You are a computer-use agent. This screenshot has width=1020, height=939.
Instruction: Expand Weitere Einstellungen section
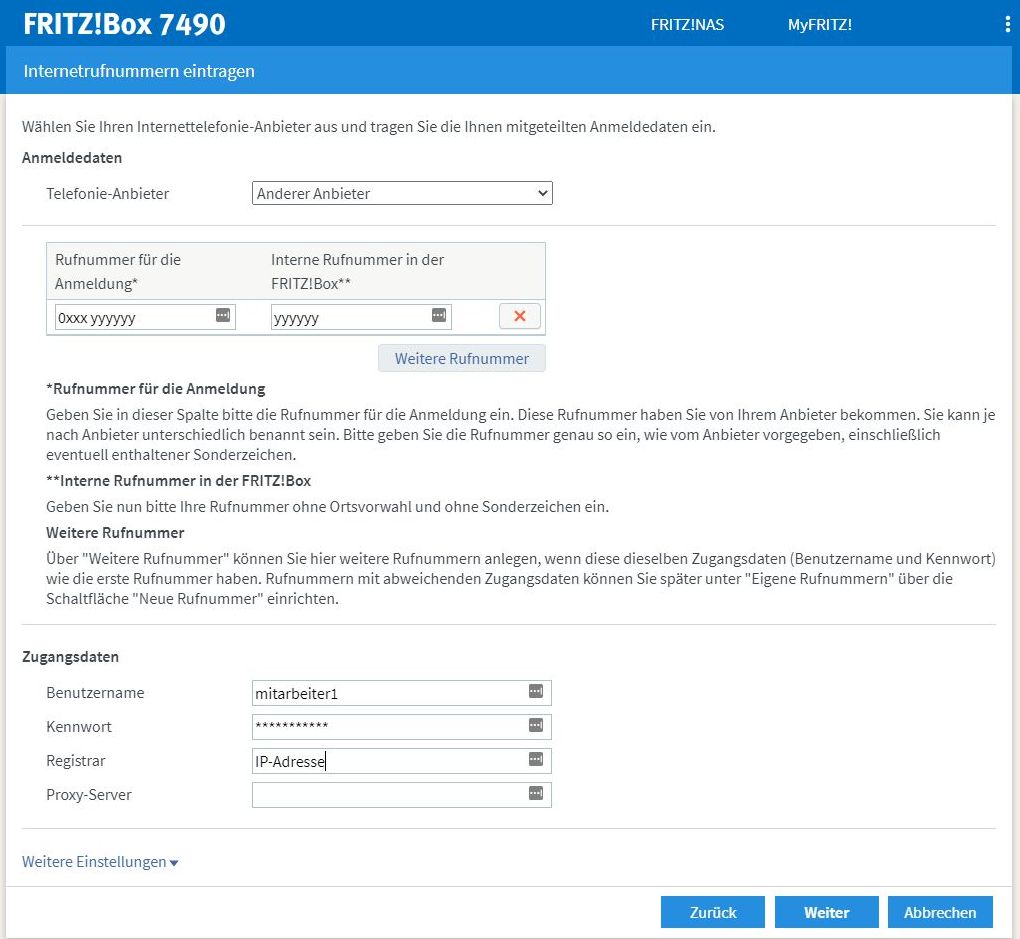pos(100,862)
